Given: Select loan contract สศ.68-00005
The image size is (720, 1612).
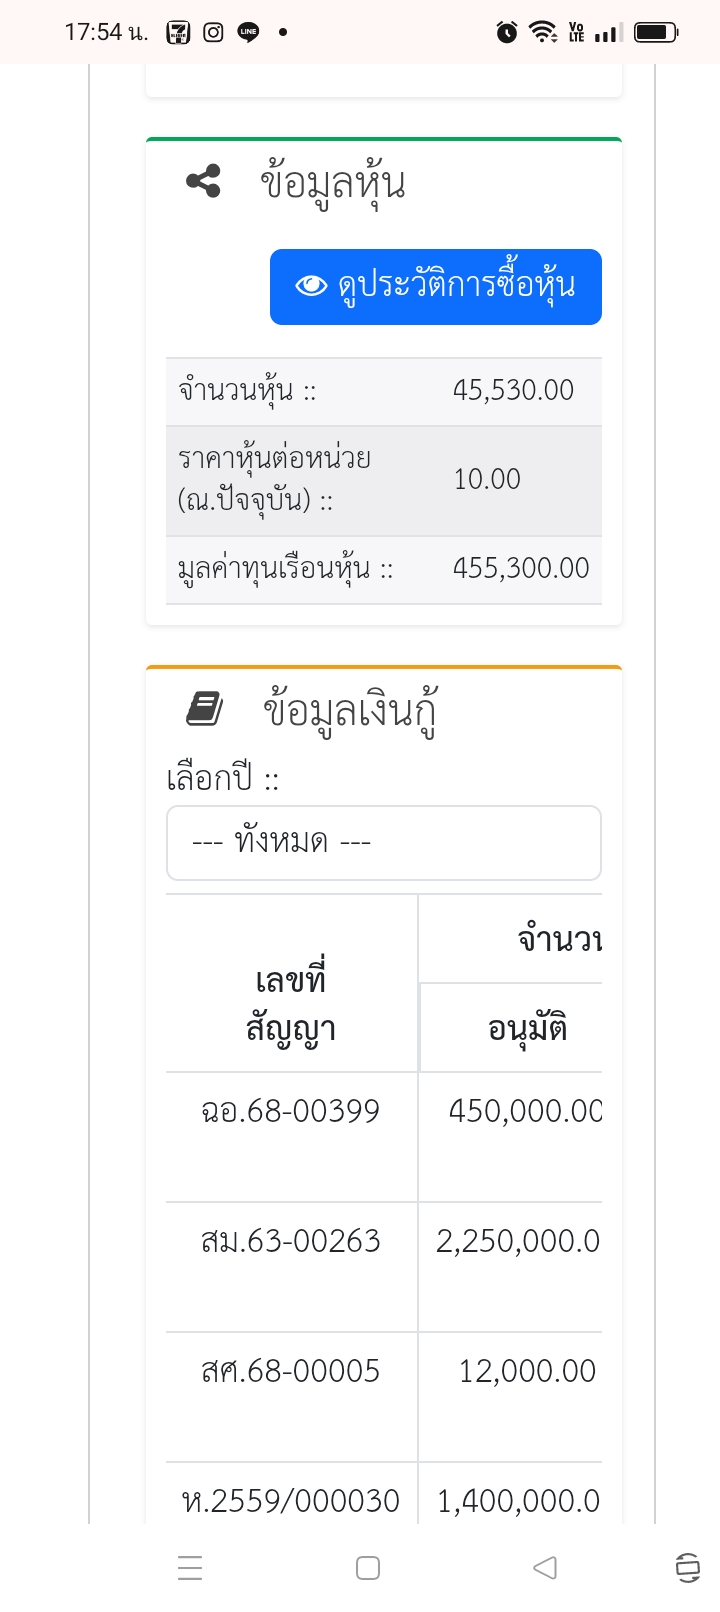Looking at the screenshot, I should click(290, 1371).
